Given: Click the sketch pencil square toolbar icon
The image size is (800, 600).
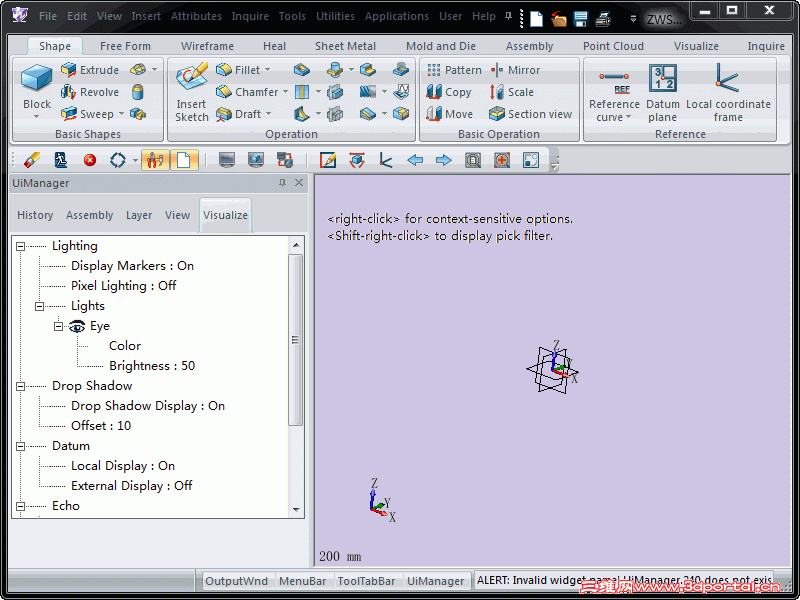Looking at the screenshot, I should tap(328, 160).
